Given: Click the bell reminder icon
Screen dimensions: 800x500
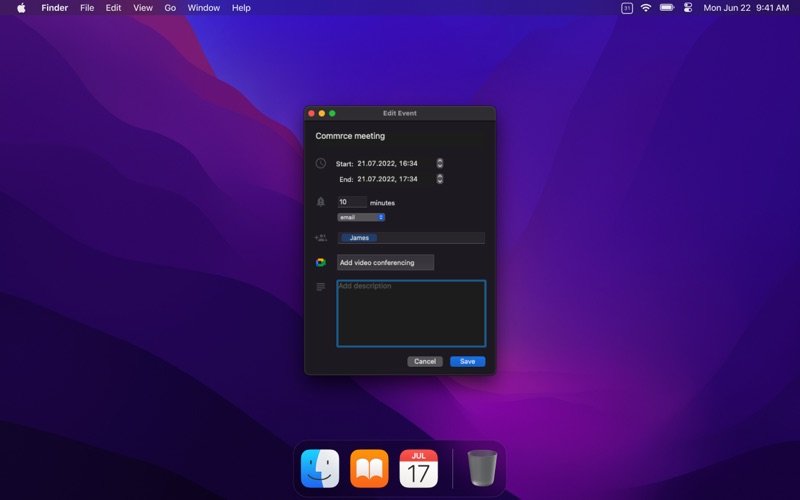Looking at the screenshot, I should [x=320, y=202].
